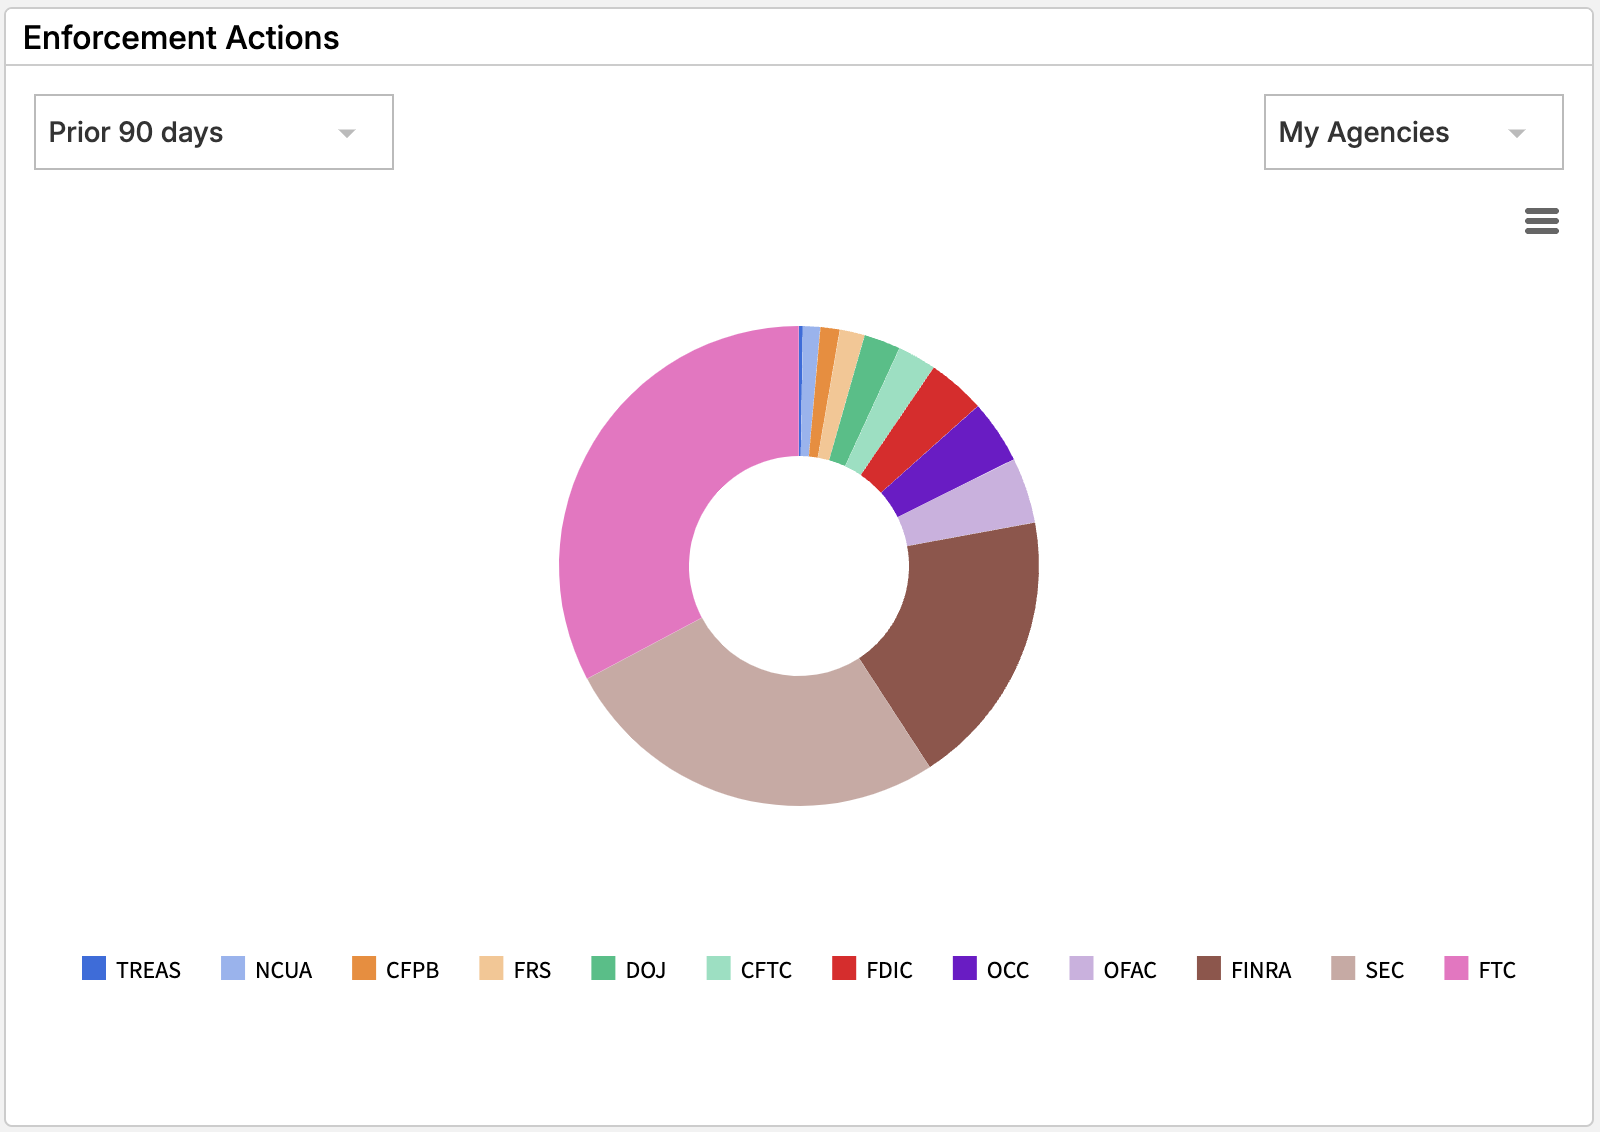Screen dimensions: 1600x1132
Task: Click the SEC legend square marker
Action: [1343, 969]
